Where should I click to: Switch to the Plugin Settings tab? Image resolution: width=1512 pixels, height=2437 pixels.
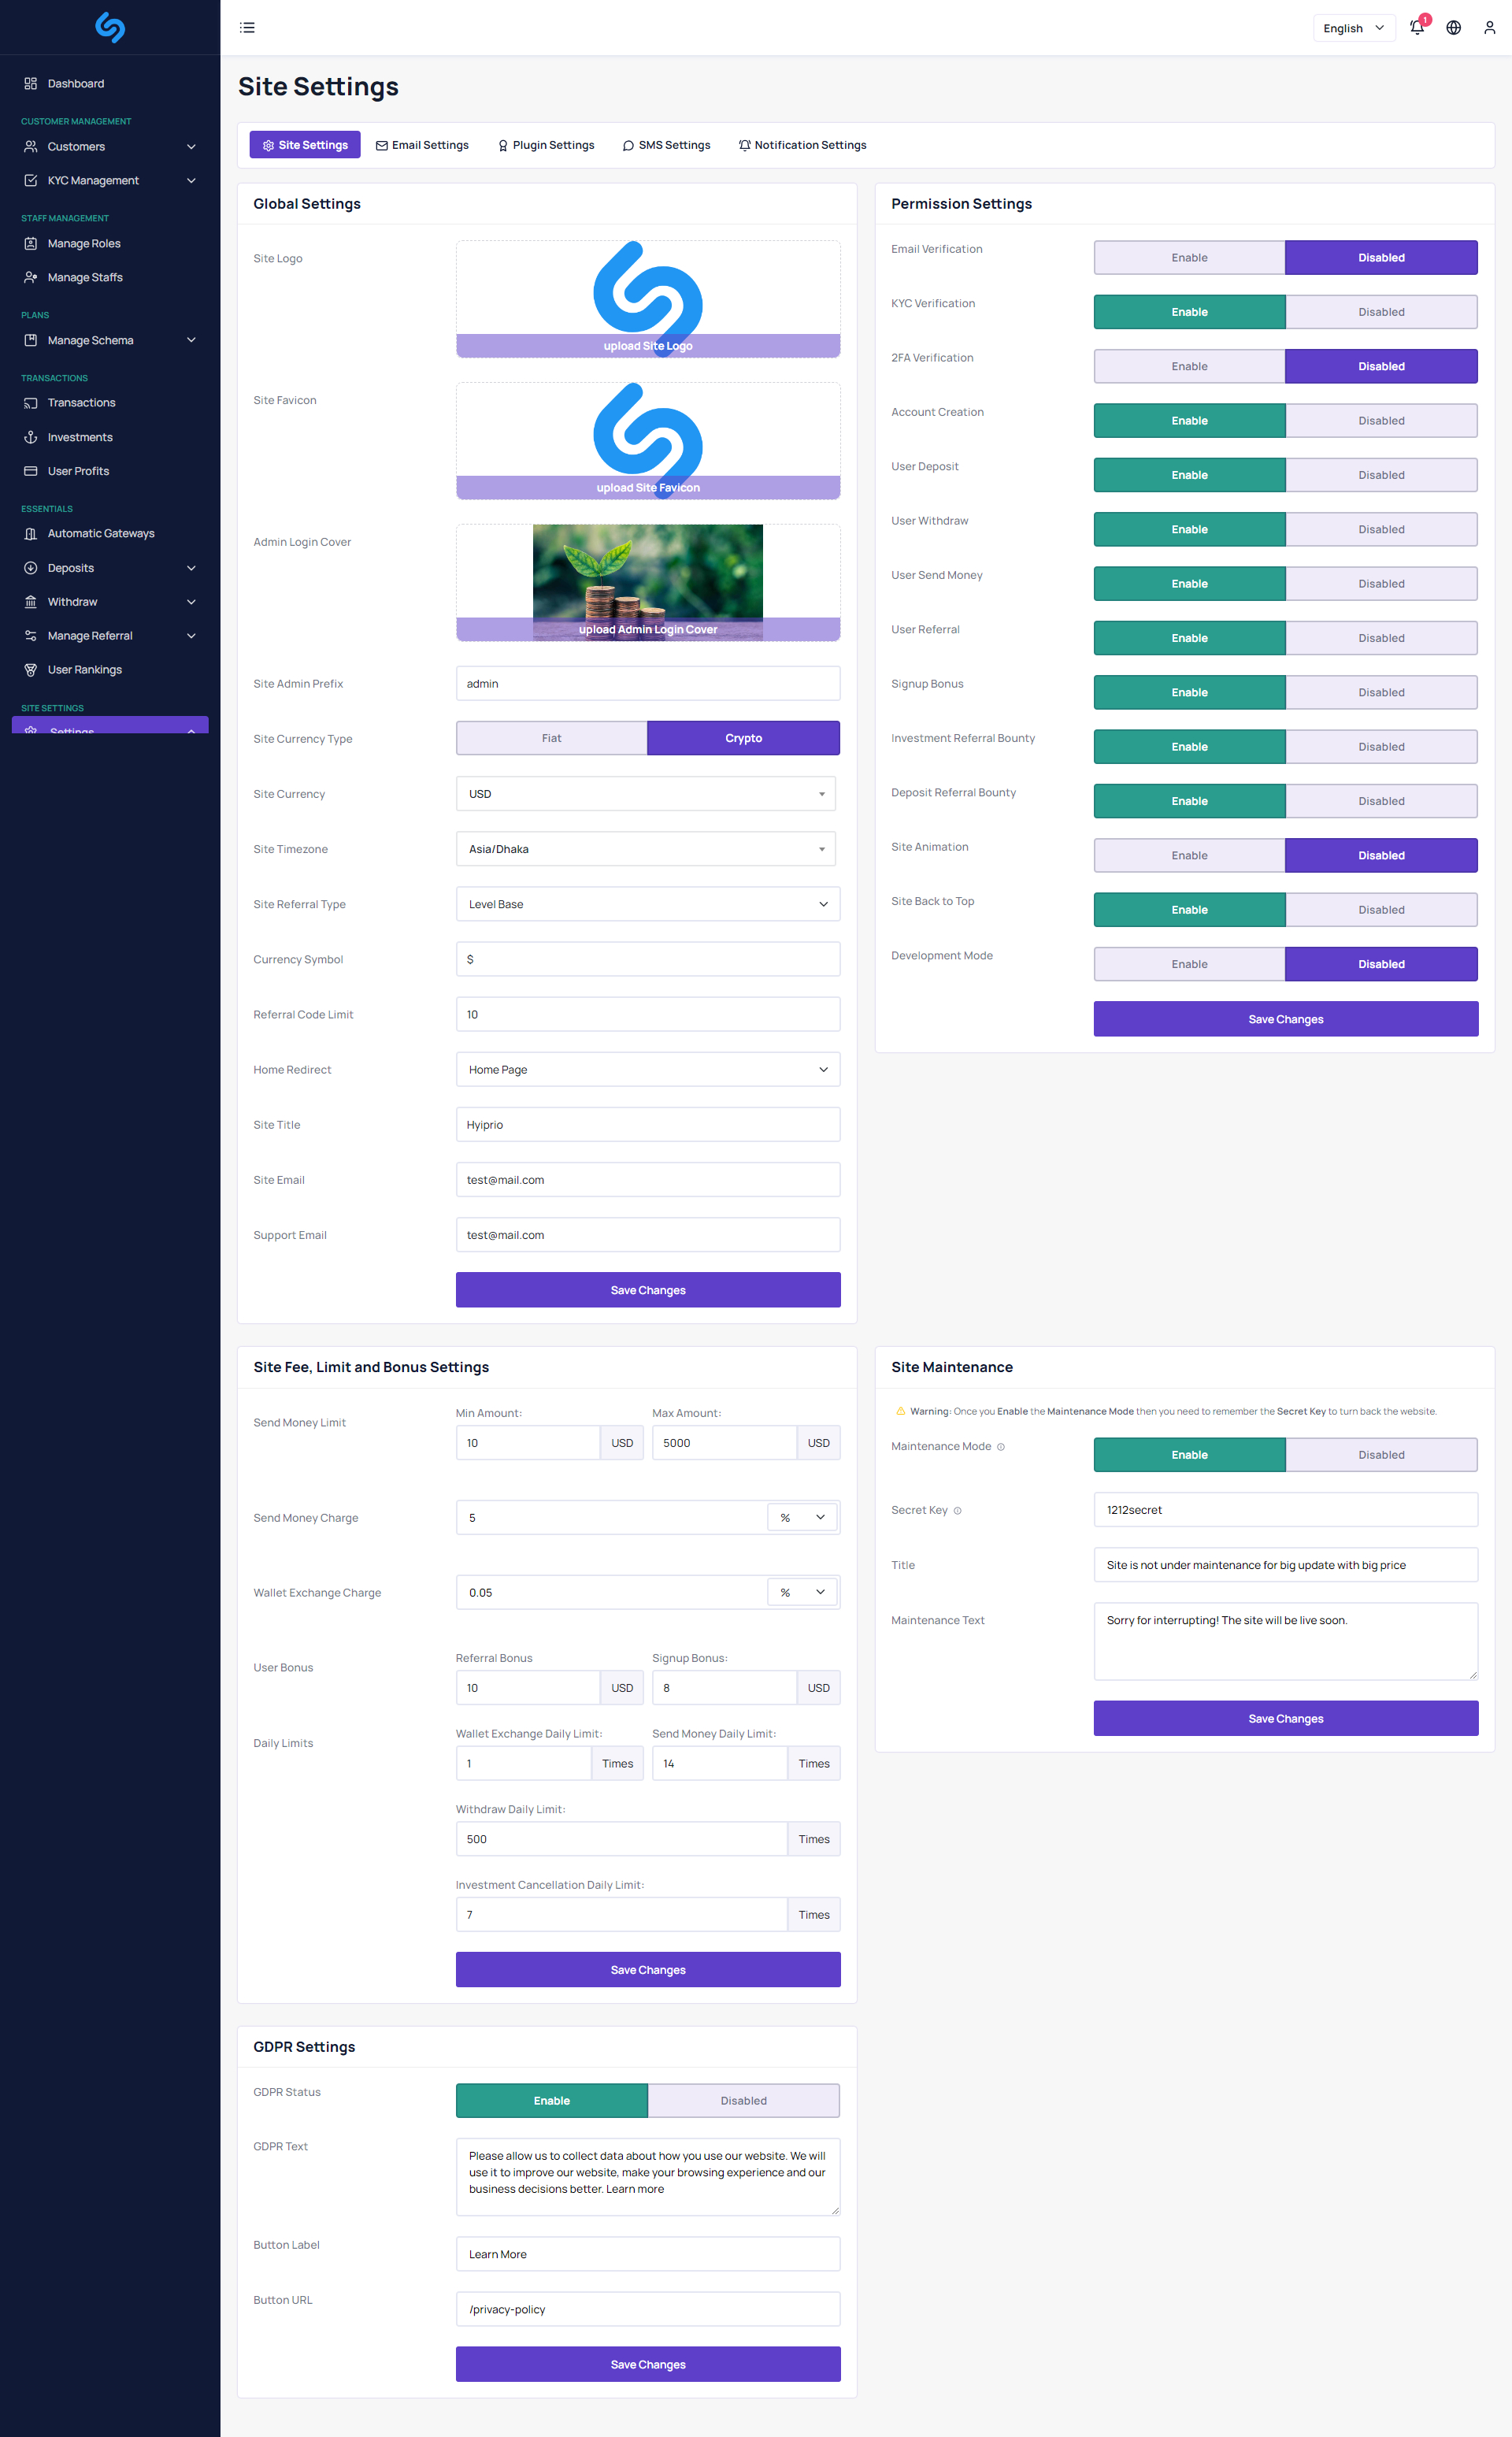pyautogui.click(x=546, y=145)
